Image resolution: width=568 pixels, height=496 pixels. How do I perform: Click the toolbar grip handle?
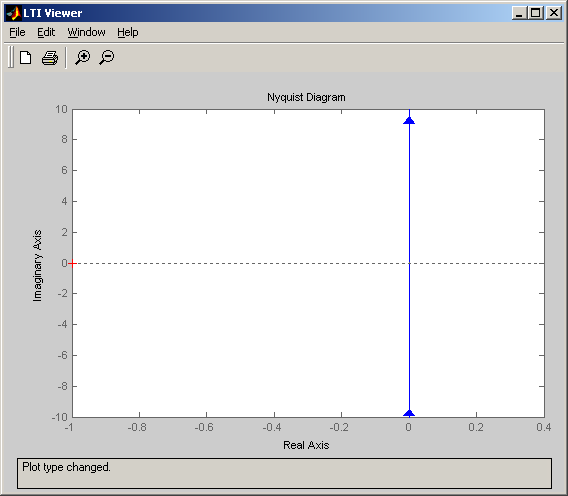tap(11, 57)
